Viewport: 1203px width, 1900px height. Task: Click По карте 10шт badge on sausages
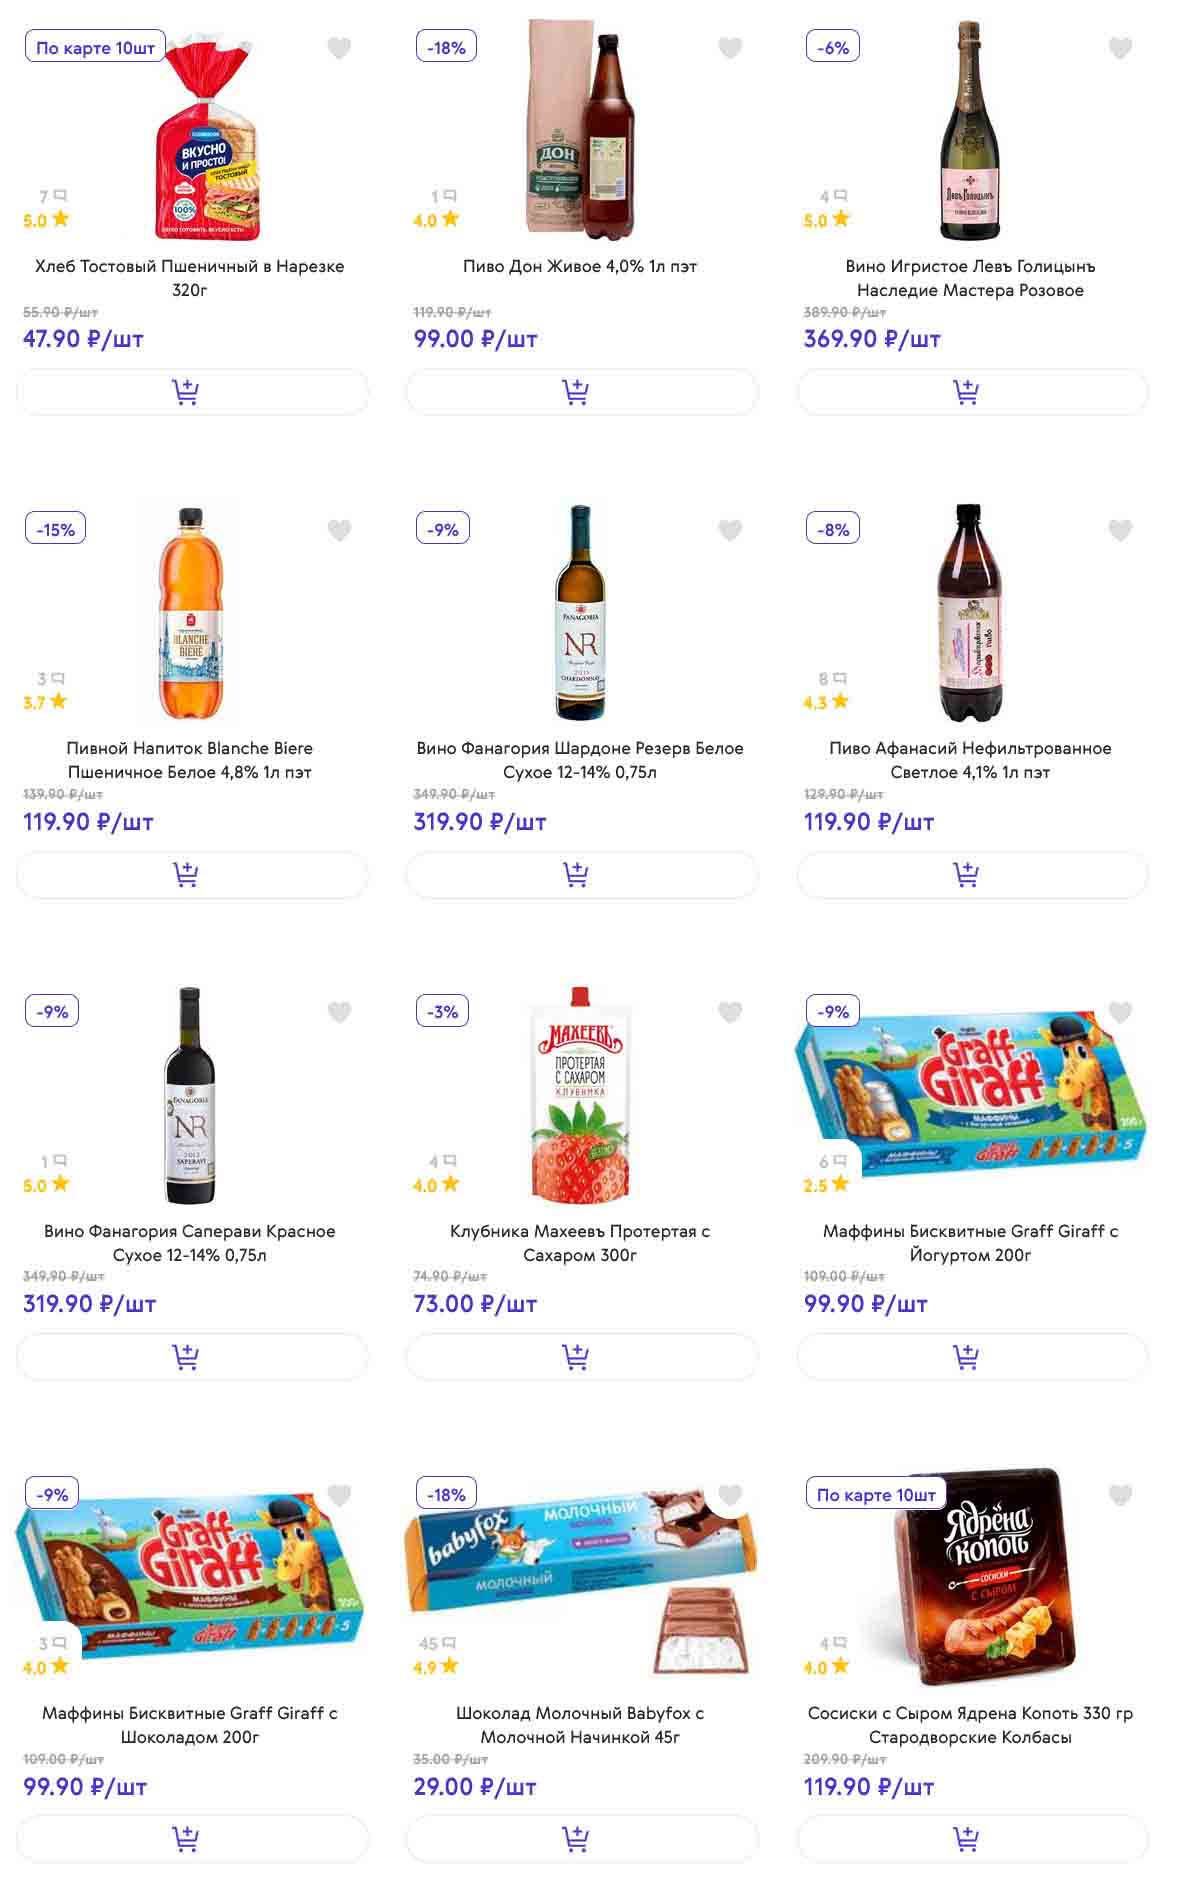pyautogui.click(x=876, y=1494)
